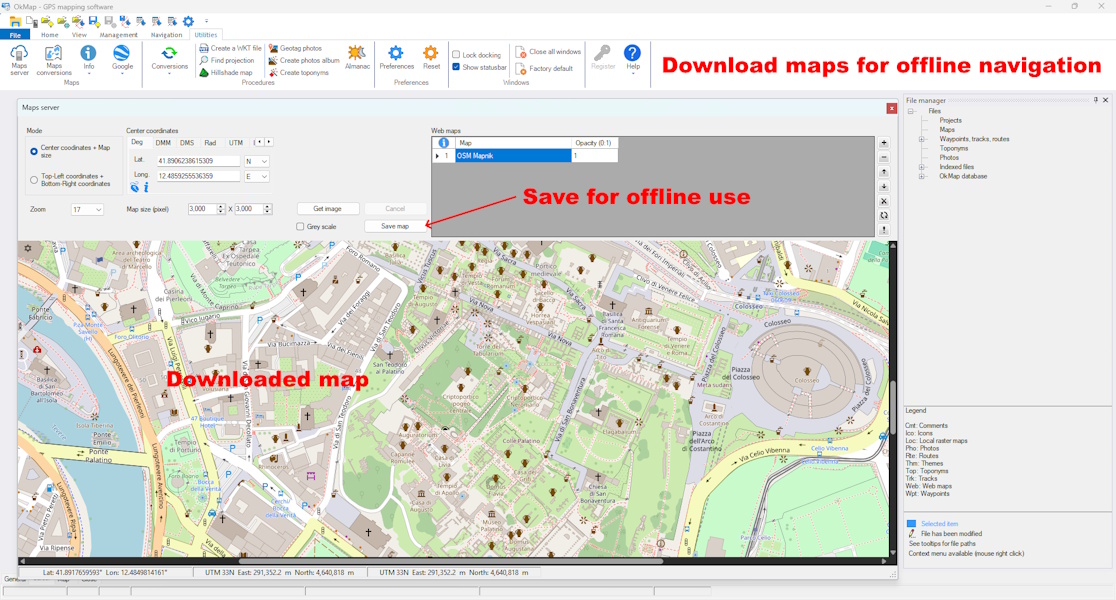Open the Conversions tool
Viewport: 1116px width, 600px height.
(169, 58)
